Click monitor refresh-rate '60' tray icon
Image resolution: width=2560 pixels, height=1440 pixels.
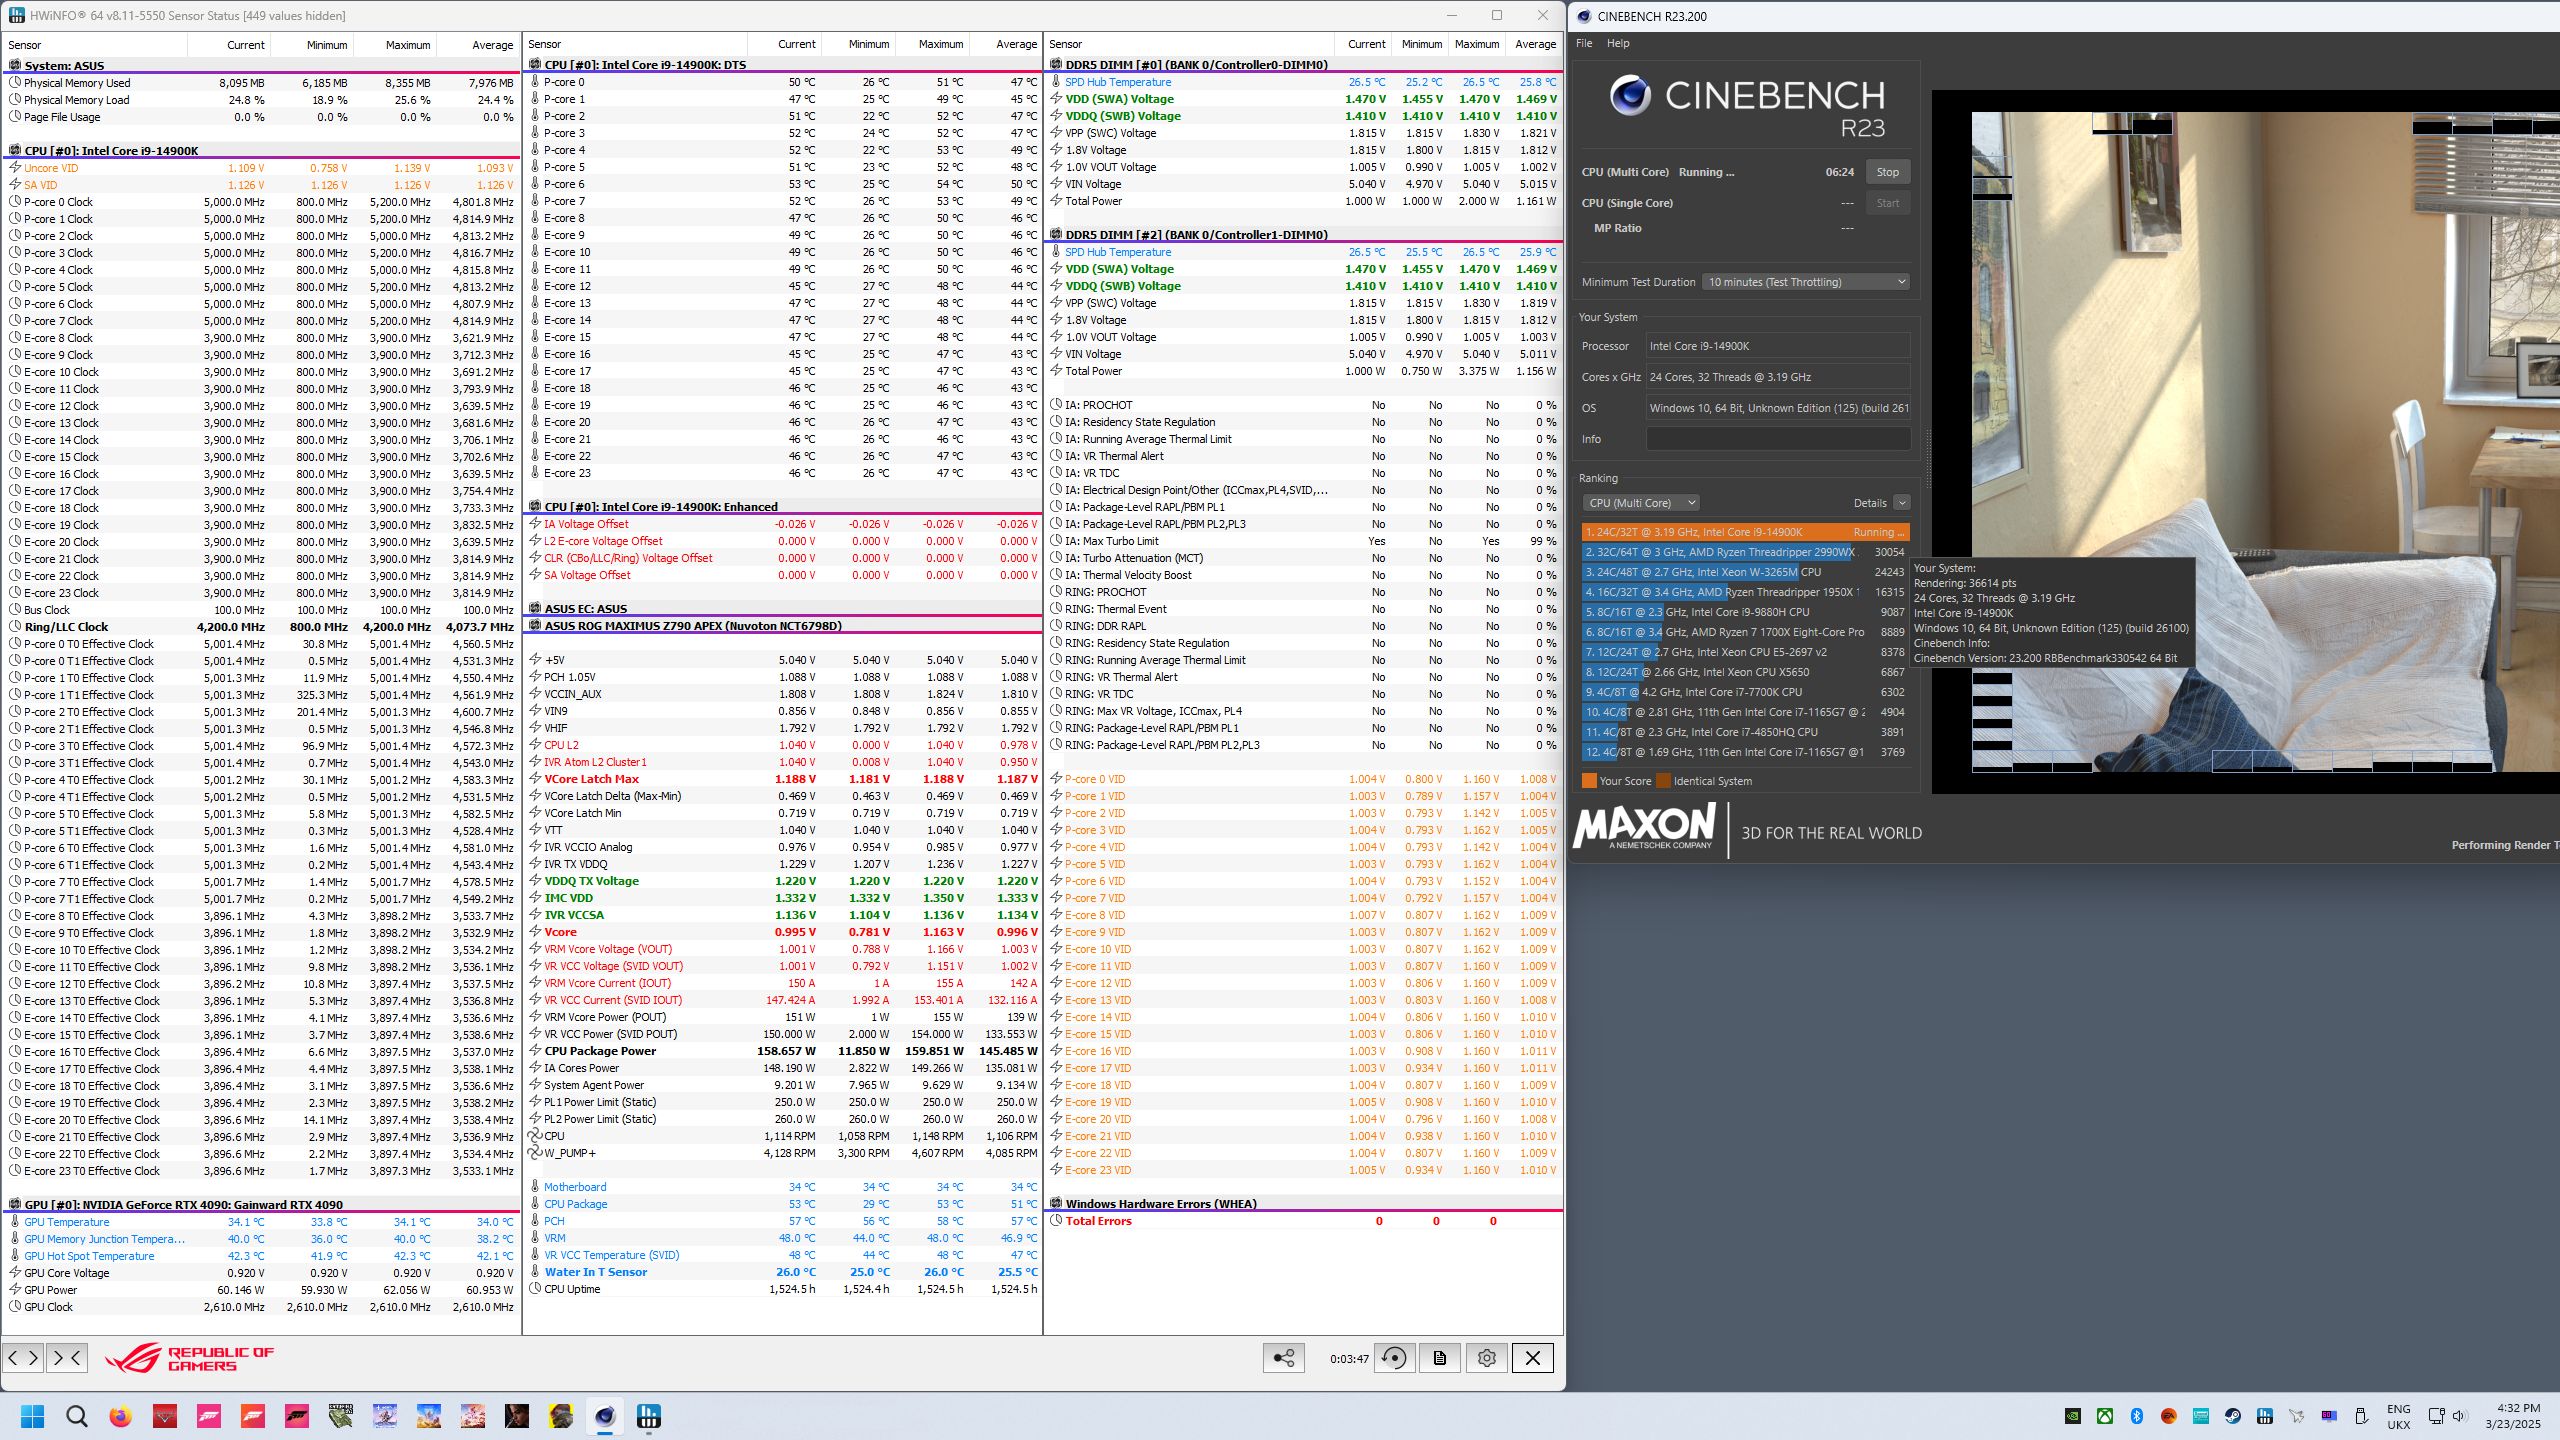coord(2329,1416)
